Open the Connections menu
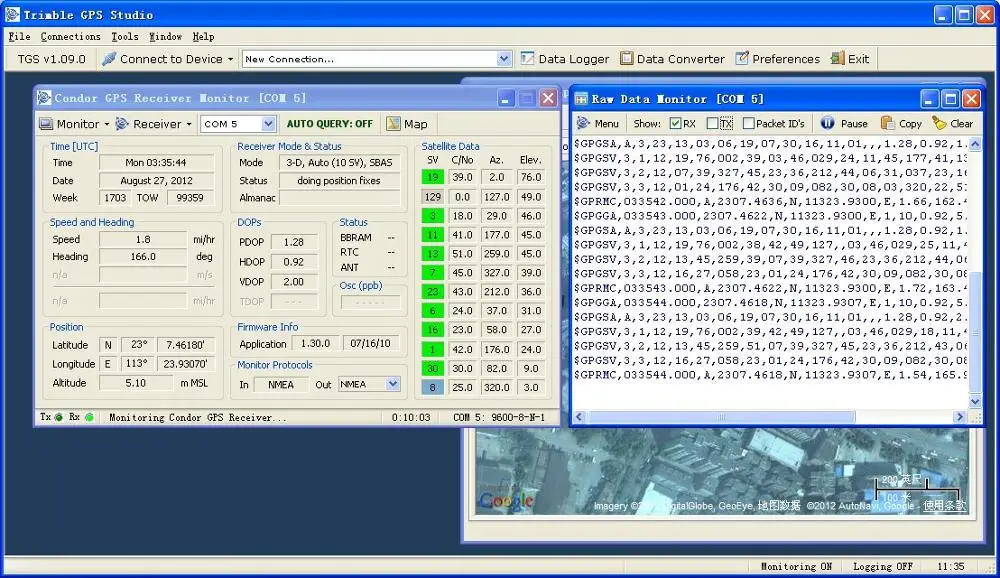The height and width of the screenshot is (578, 1000). pyautogui.click(x=71, y=36)
